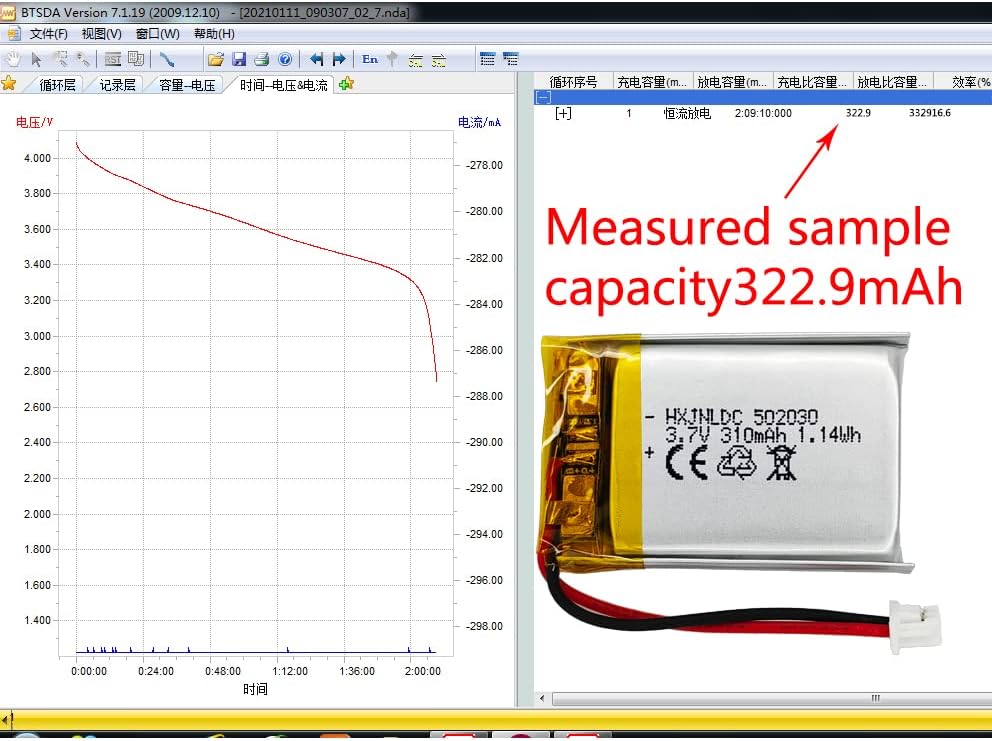Click the 效率 column header

pyautogui.click(x=963, y=82)
